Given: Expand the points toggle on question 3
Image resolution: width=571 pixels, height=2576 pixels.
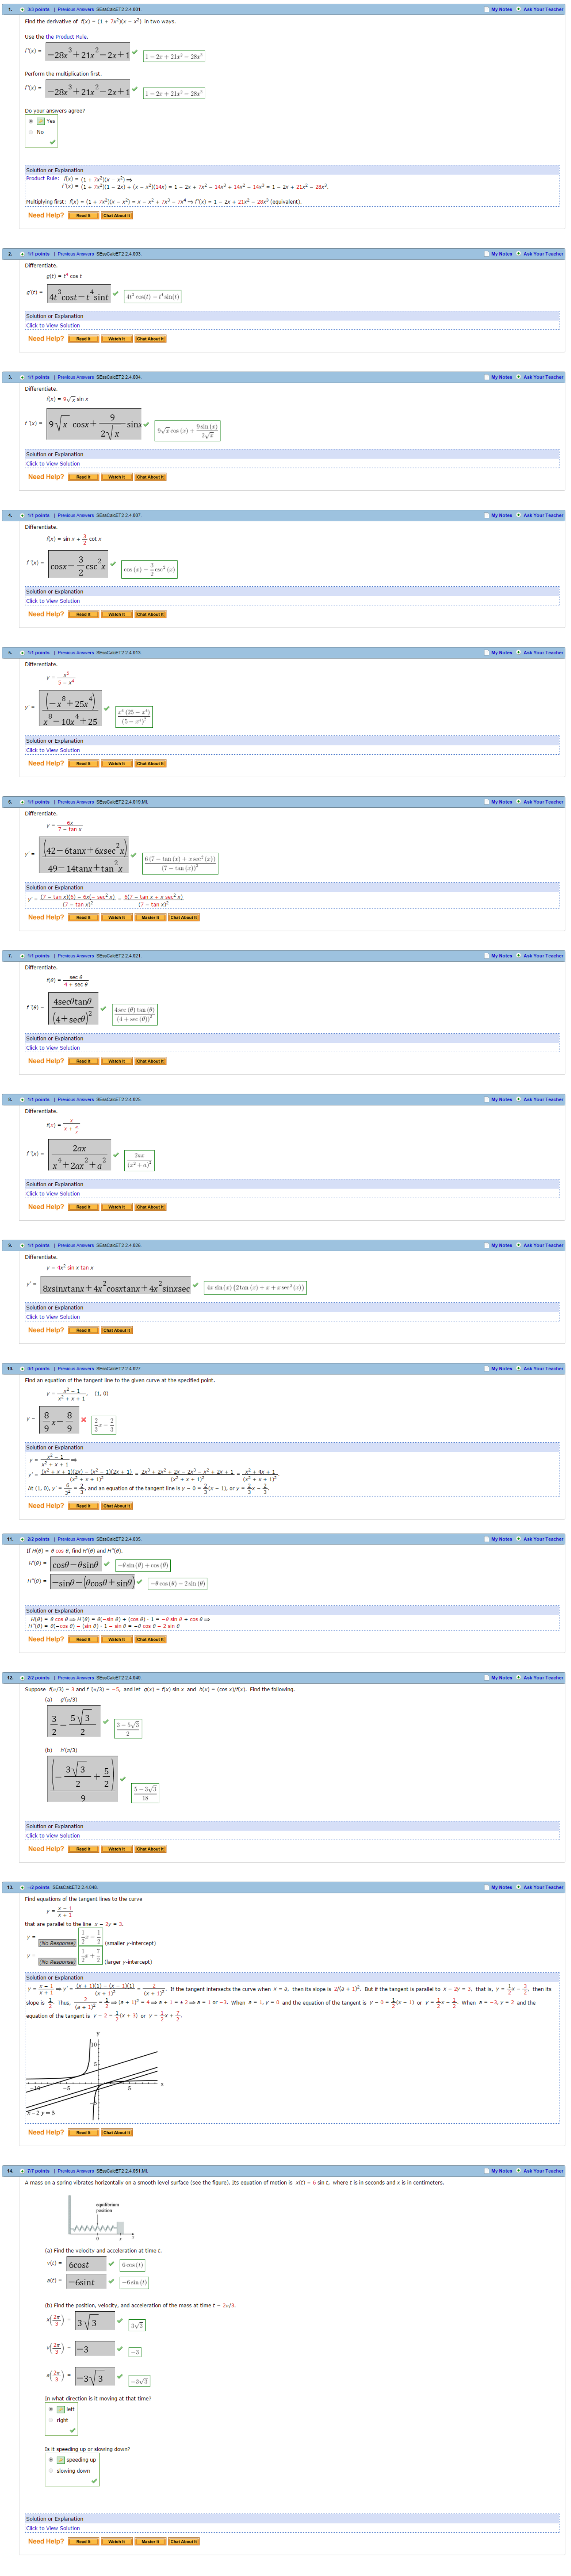Looking at the screenshot, I should (x=22, y=377).
